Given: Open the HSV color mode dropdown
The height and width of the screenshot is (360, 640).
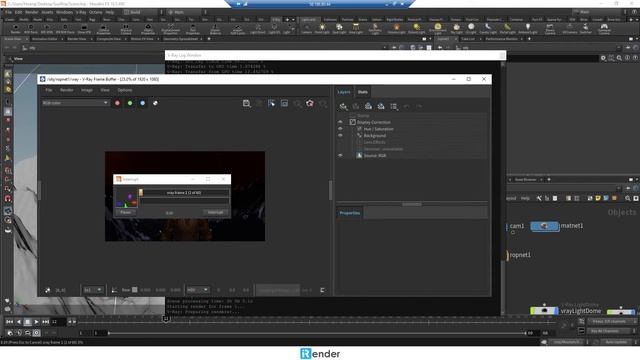Looking at the screenshot, I should 198,290.
